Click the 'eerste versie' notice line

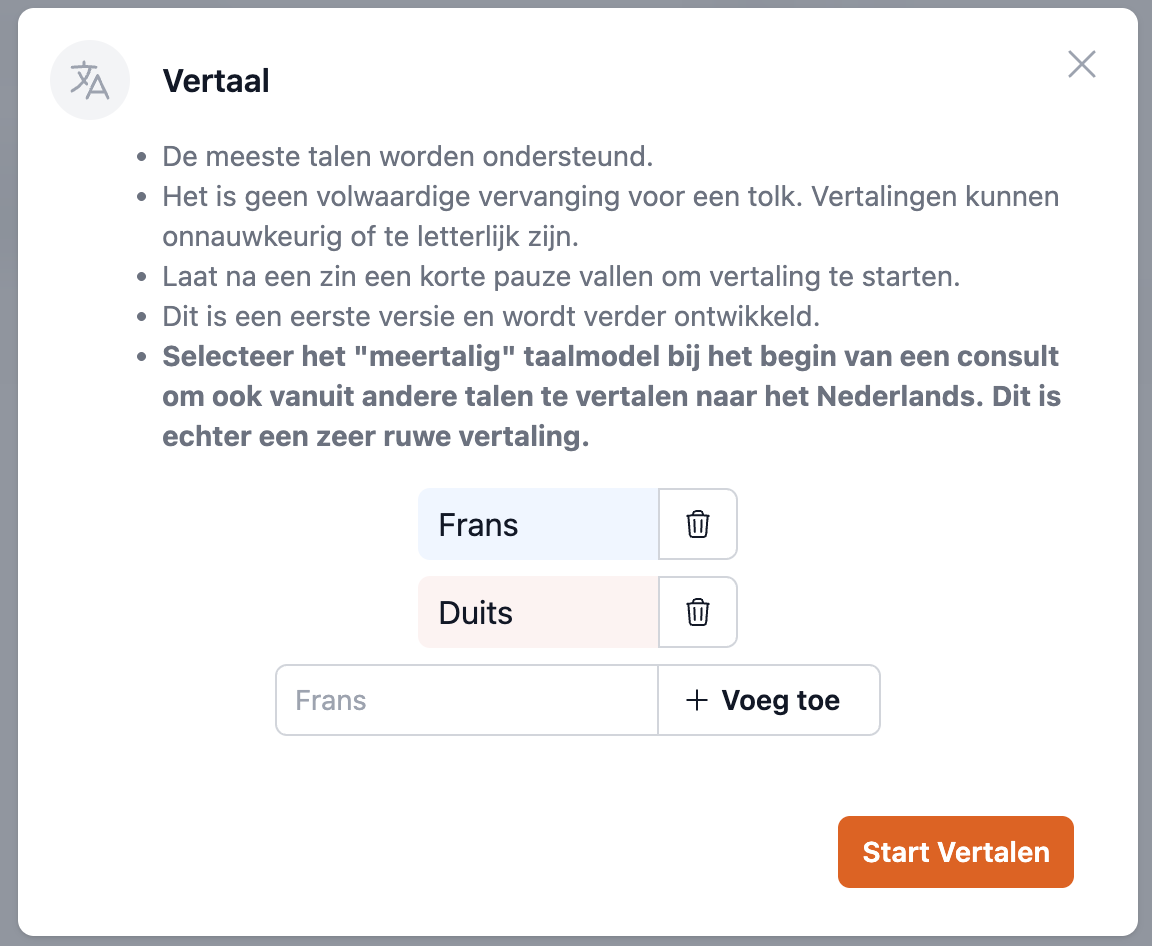[491, 316]
